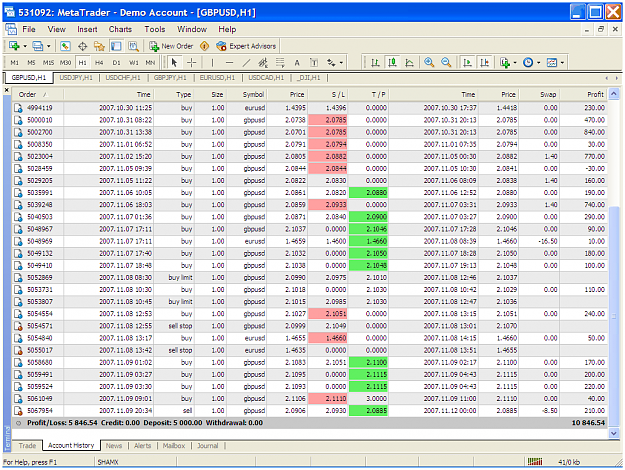Click the history list scroll up arrow
625x470 pixels.
[614, 94]
